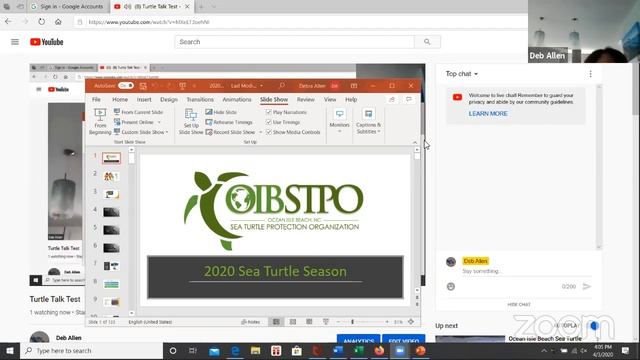Image resolution: width=640 pixels, height=360 pixels.
Task: Uncheck Use Timings checkbox
Action: [269, 122]
